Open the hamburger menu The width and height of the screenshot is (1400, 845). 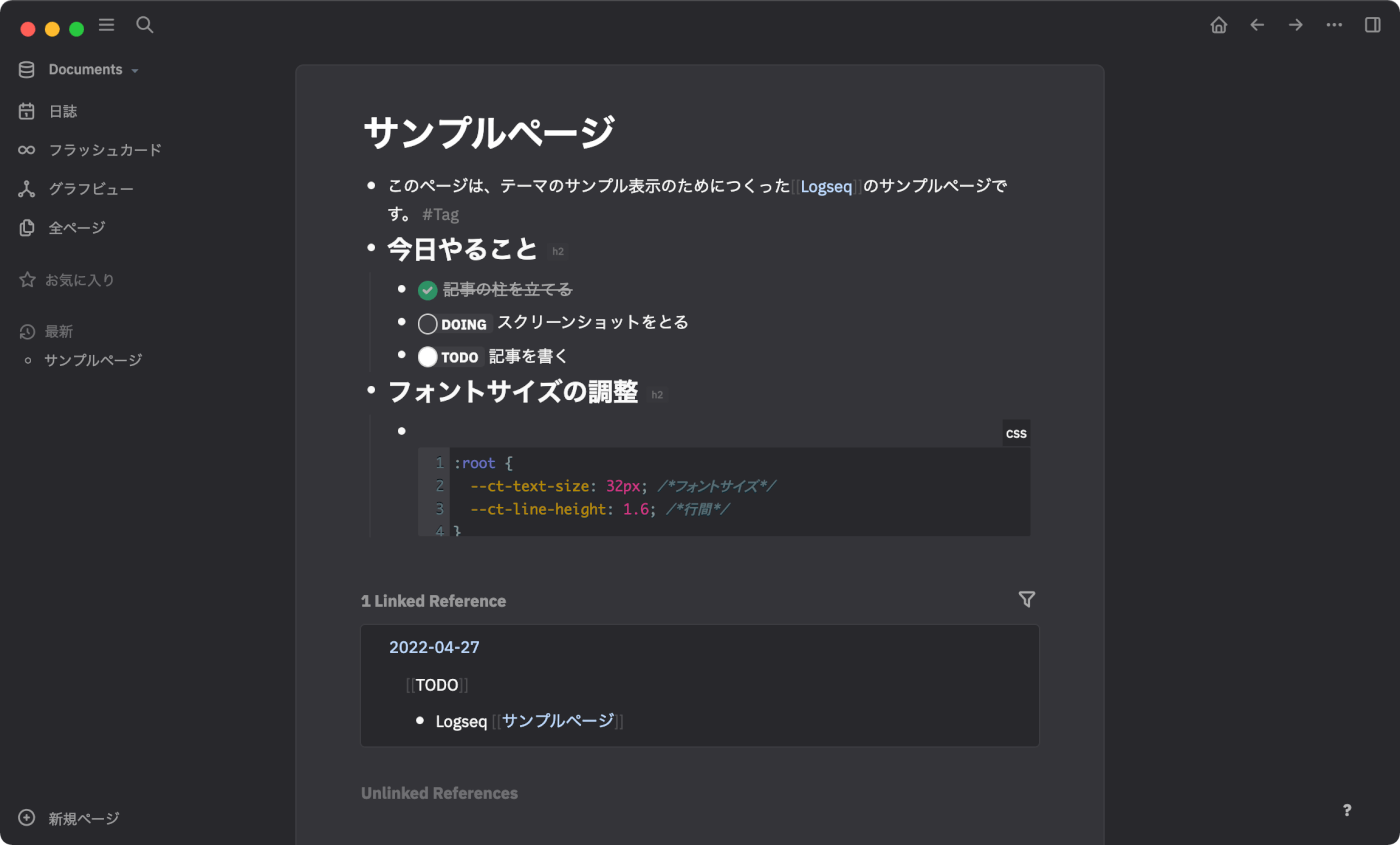click(106, 25)
